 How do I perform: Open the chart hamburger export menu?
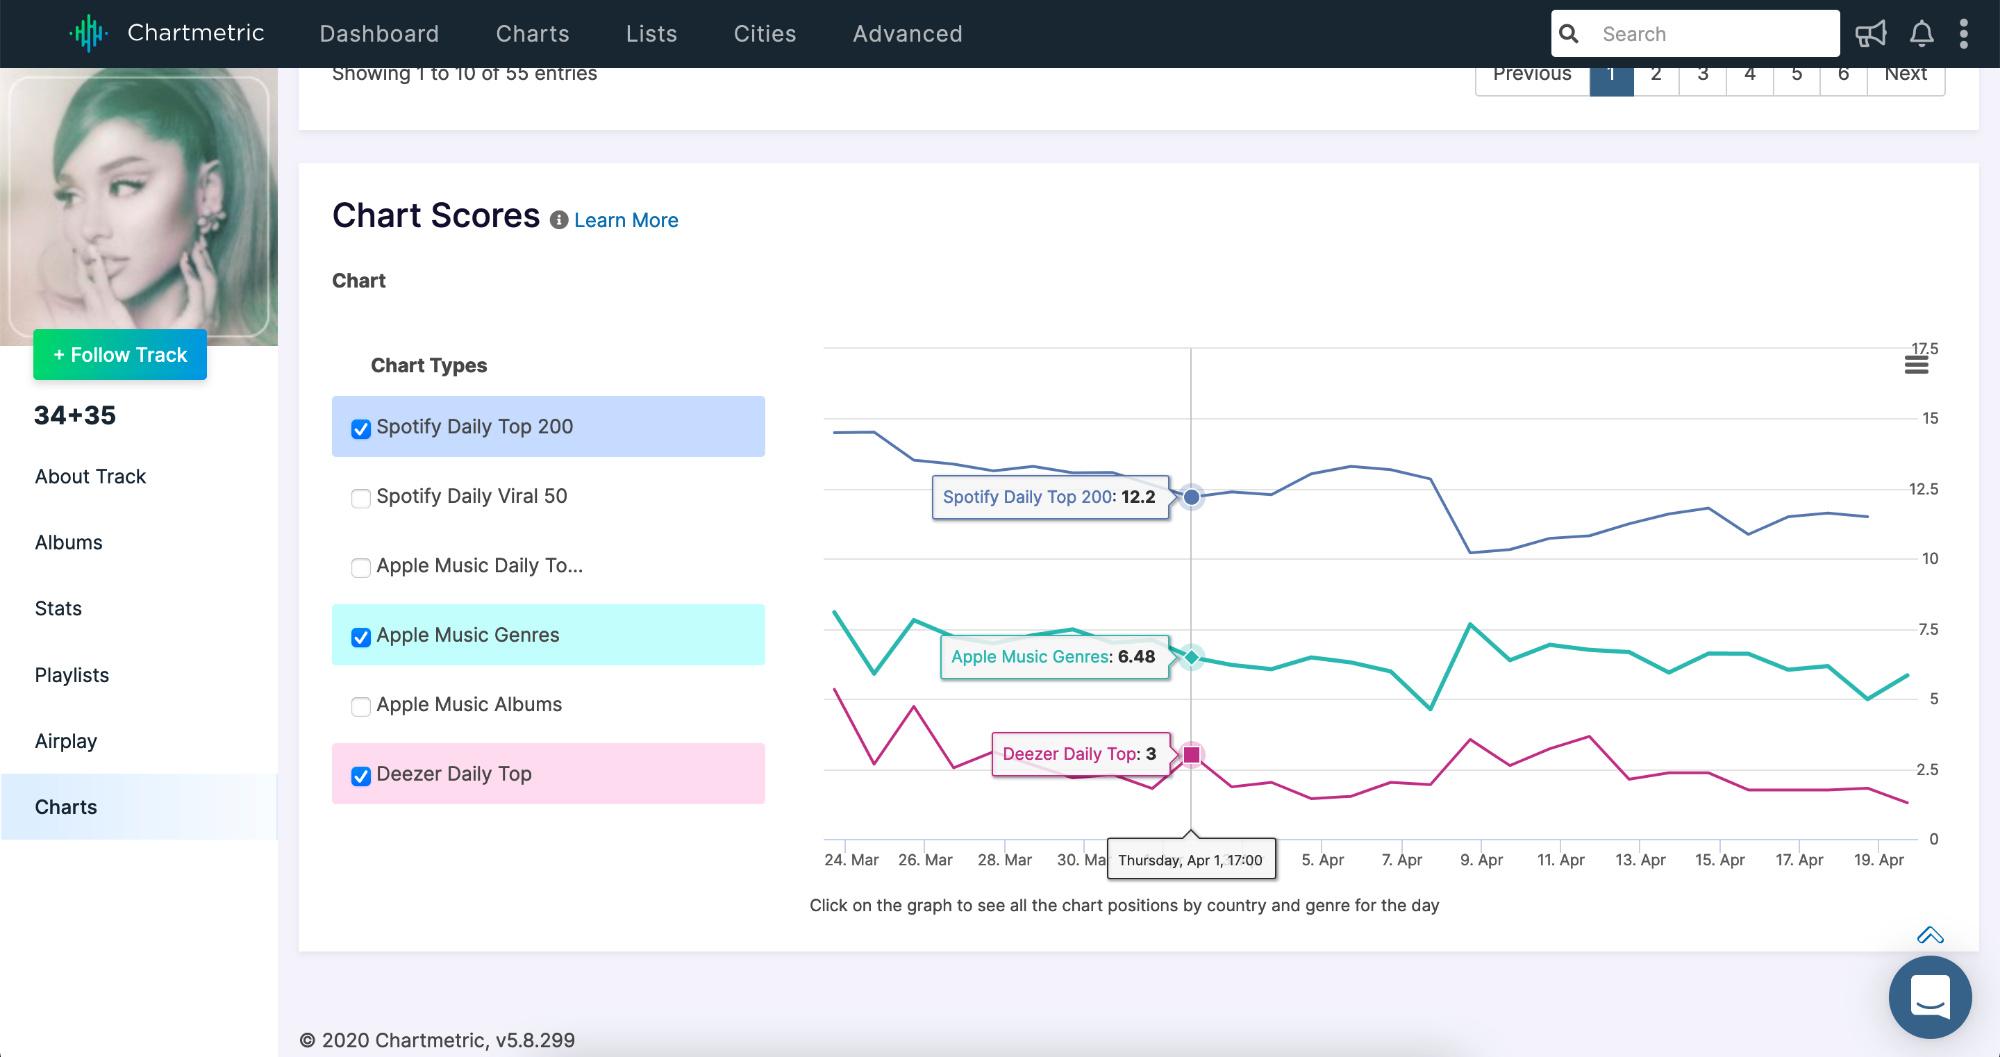tap(1916, 365)
